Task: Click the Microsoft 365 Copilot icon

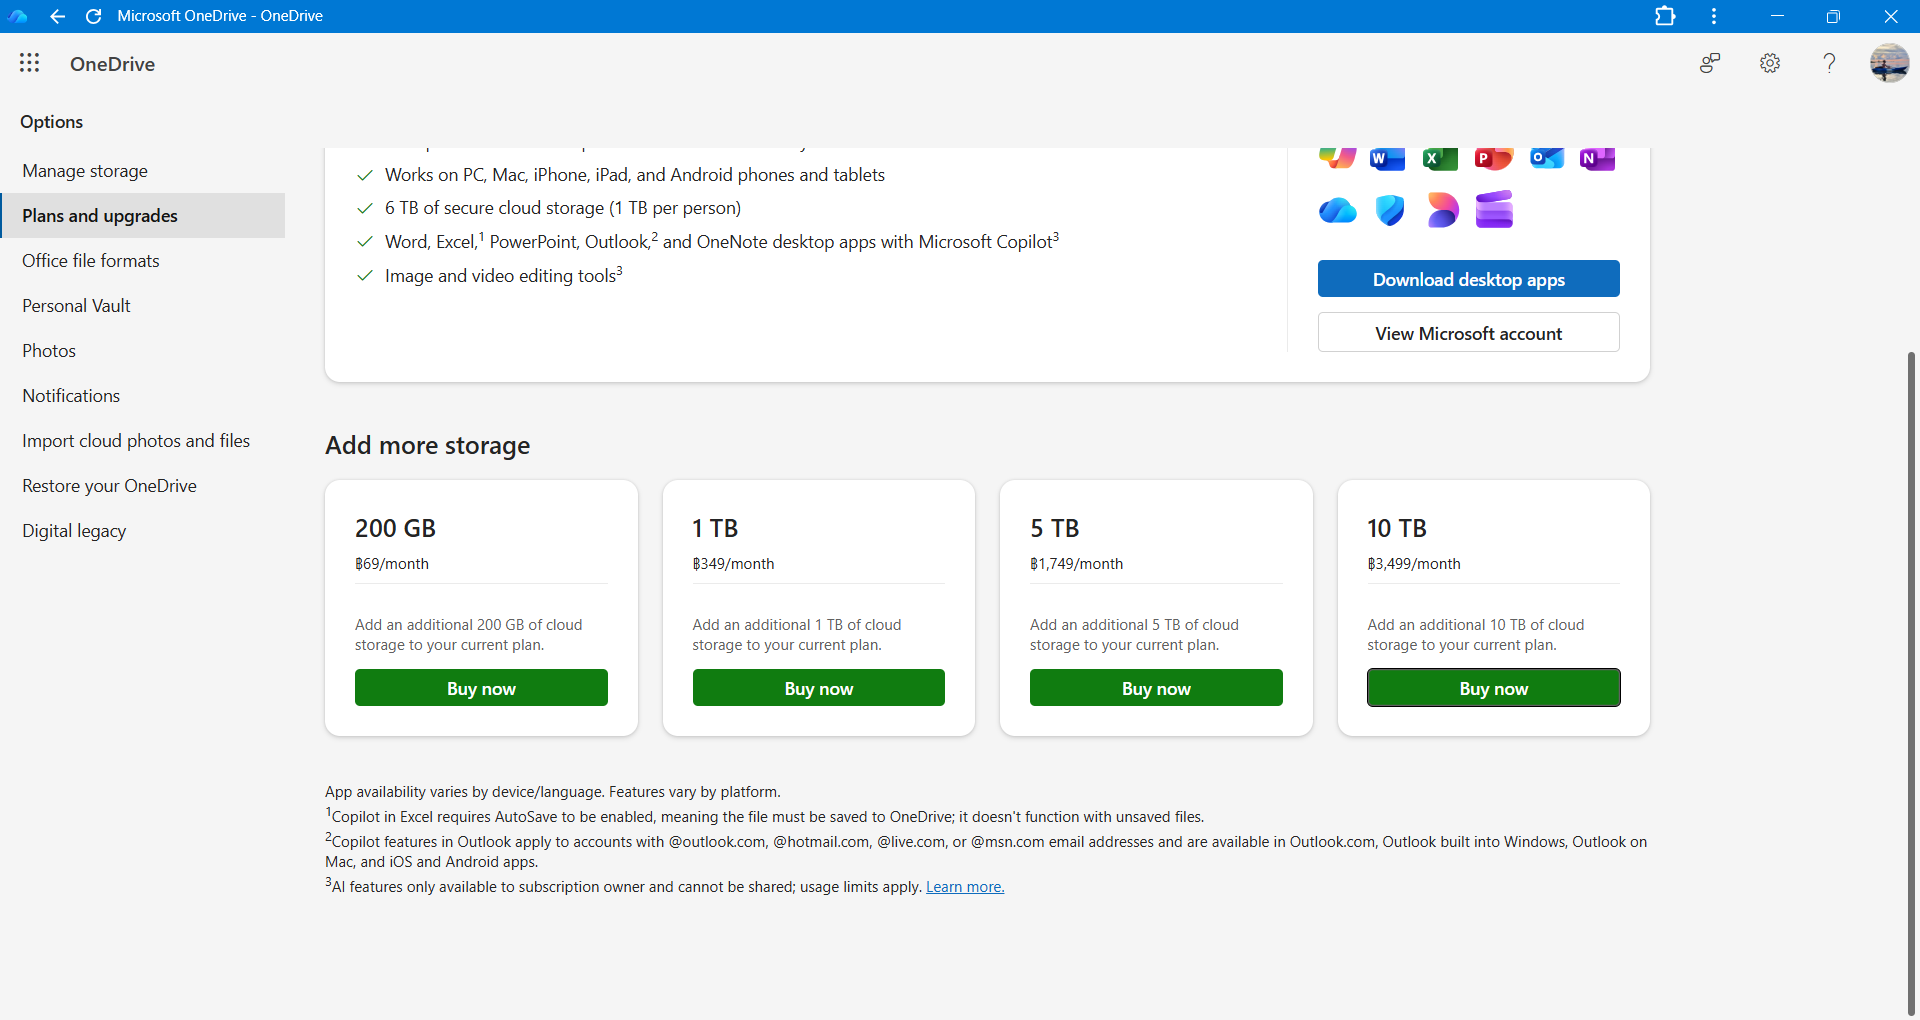Action: [1337, 158]
